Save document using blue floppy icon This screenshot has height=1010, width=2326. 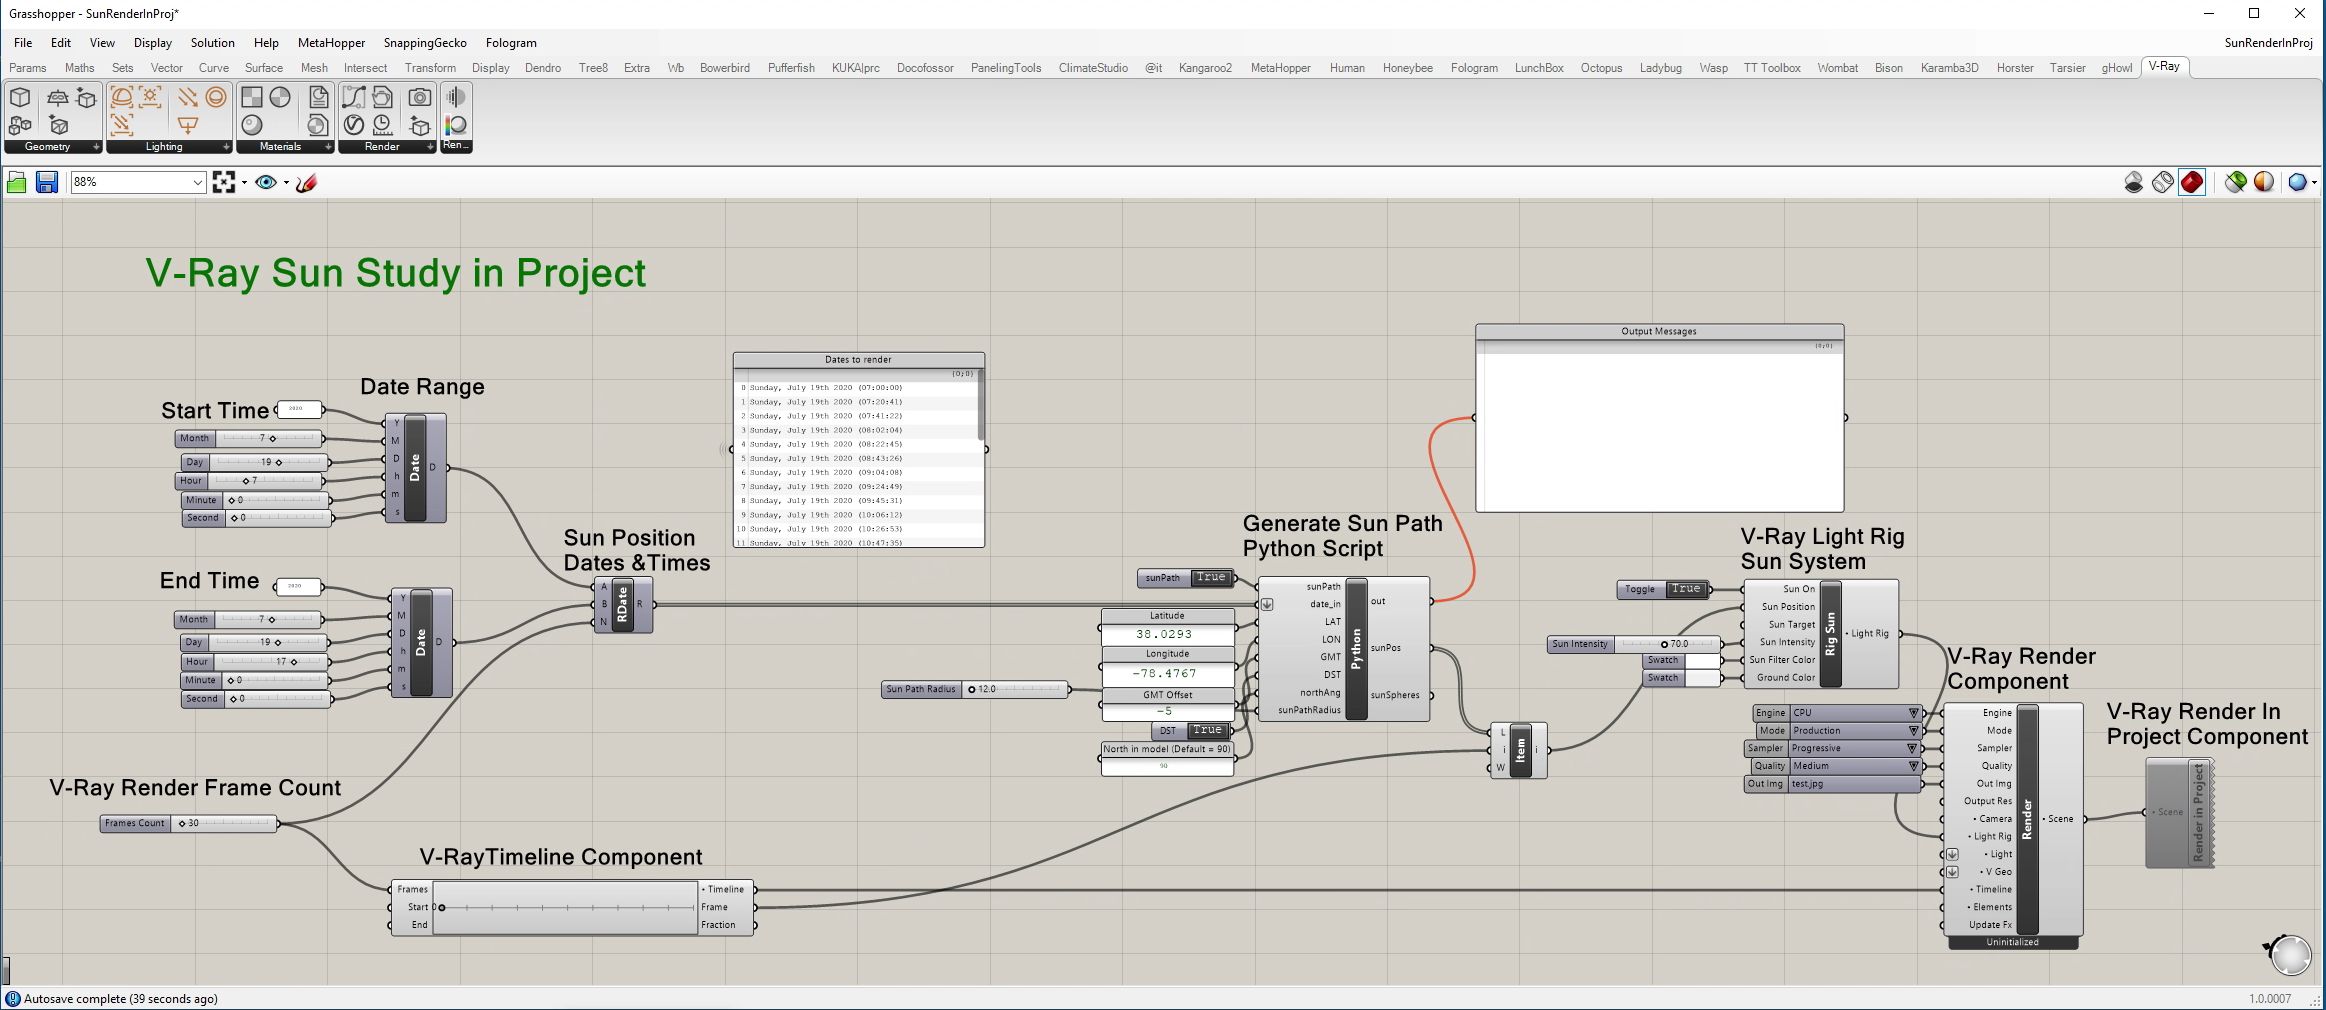pyautogui.click(x=46, y=182)
